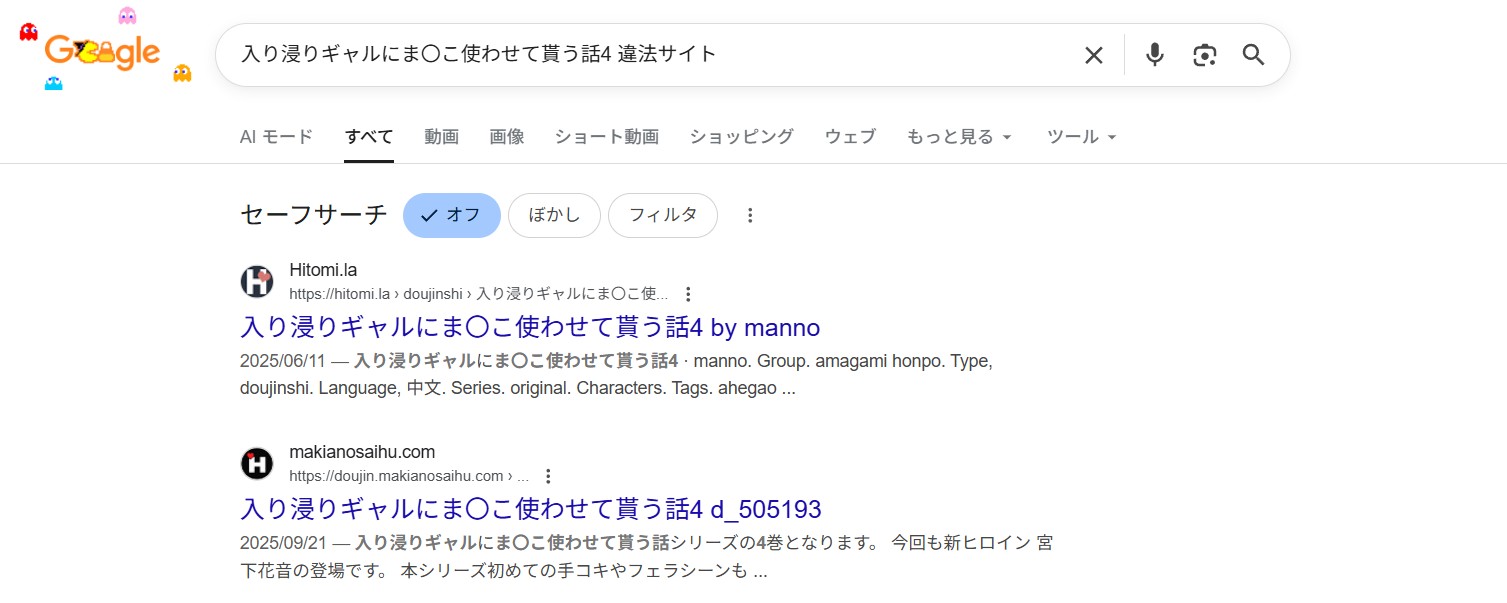Activate voice search via the microphone icon
This screenshot has width=1507, height=603.
pos(1154,55)
